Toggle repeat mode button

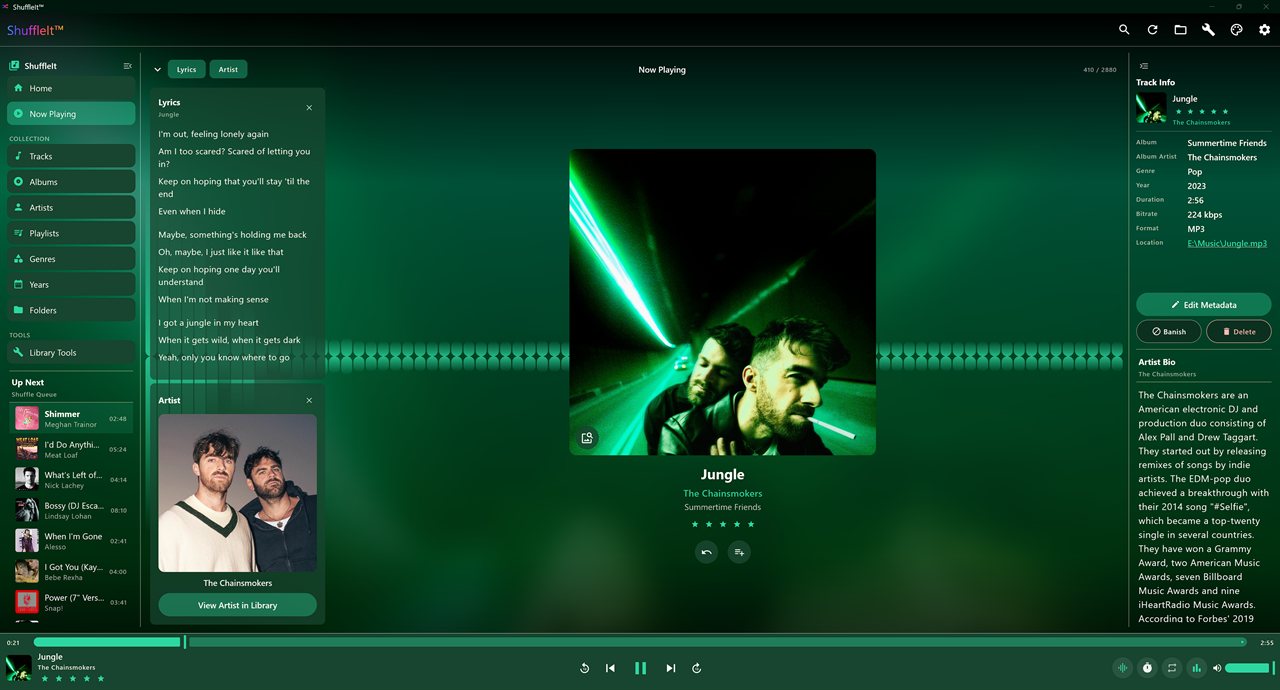click(1172, 668)
